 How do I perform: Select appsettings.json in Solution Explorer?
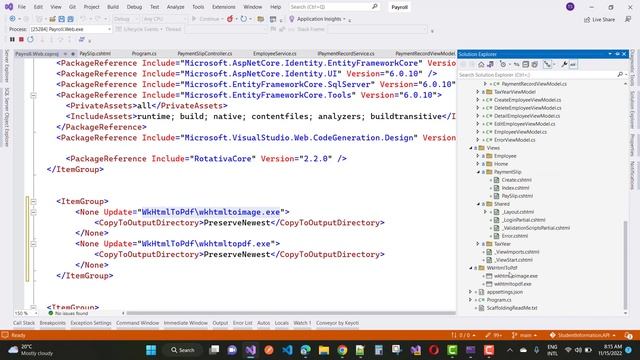pyautogui.click(x=504, y=292)
